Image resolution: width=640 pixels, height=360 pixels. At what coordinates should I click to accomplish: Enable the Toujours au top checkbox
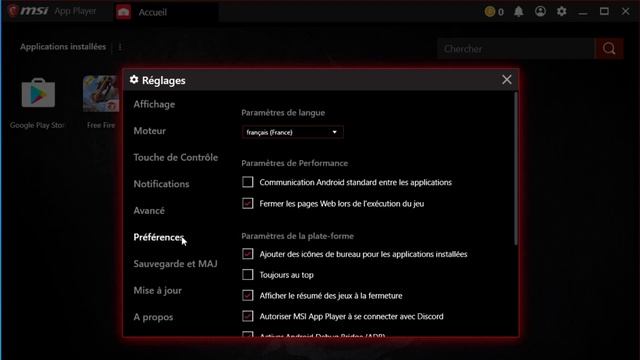pyautogui.click(x=247, y=275)
